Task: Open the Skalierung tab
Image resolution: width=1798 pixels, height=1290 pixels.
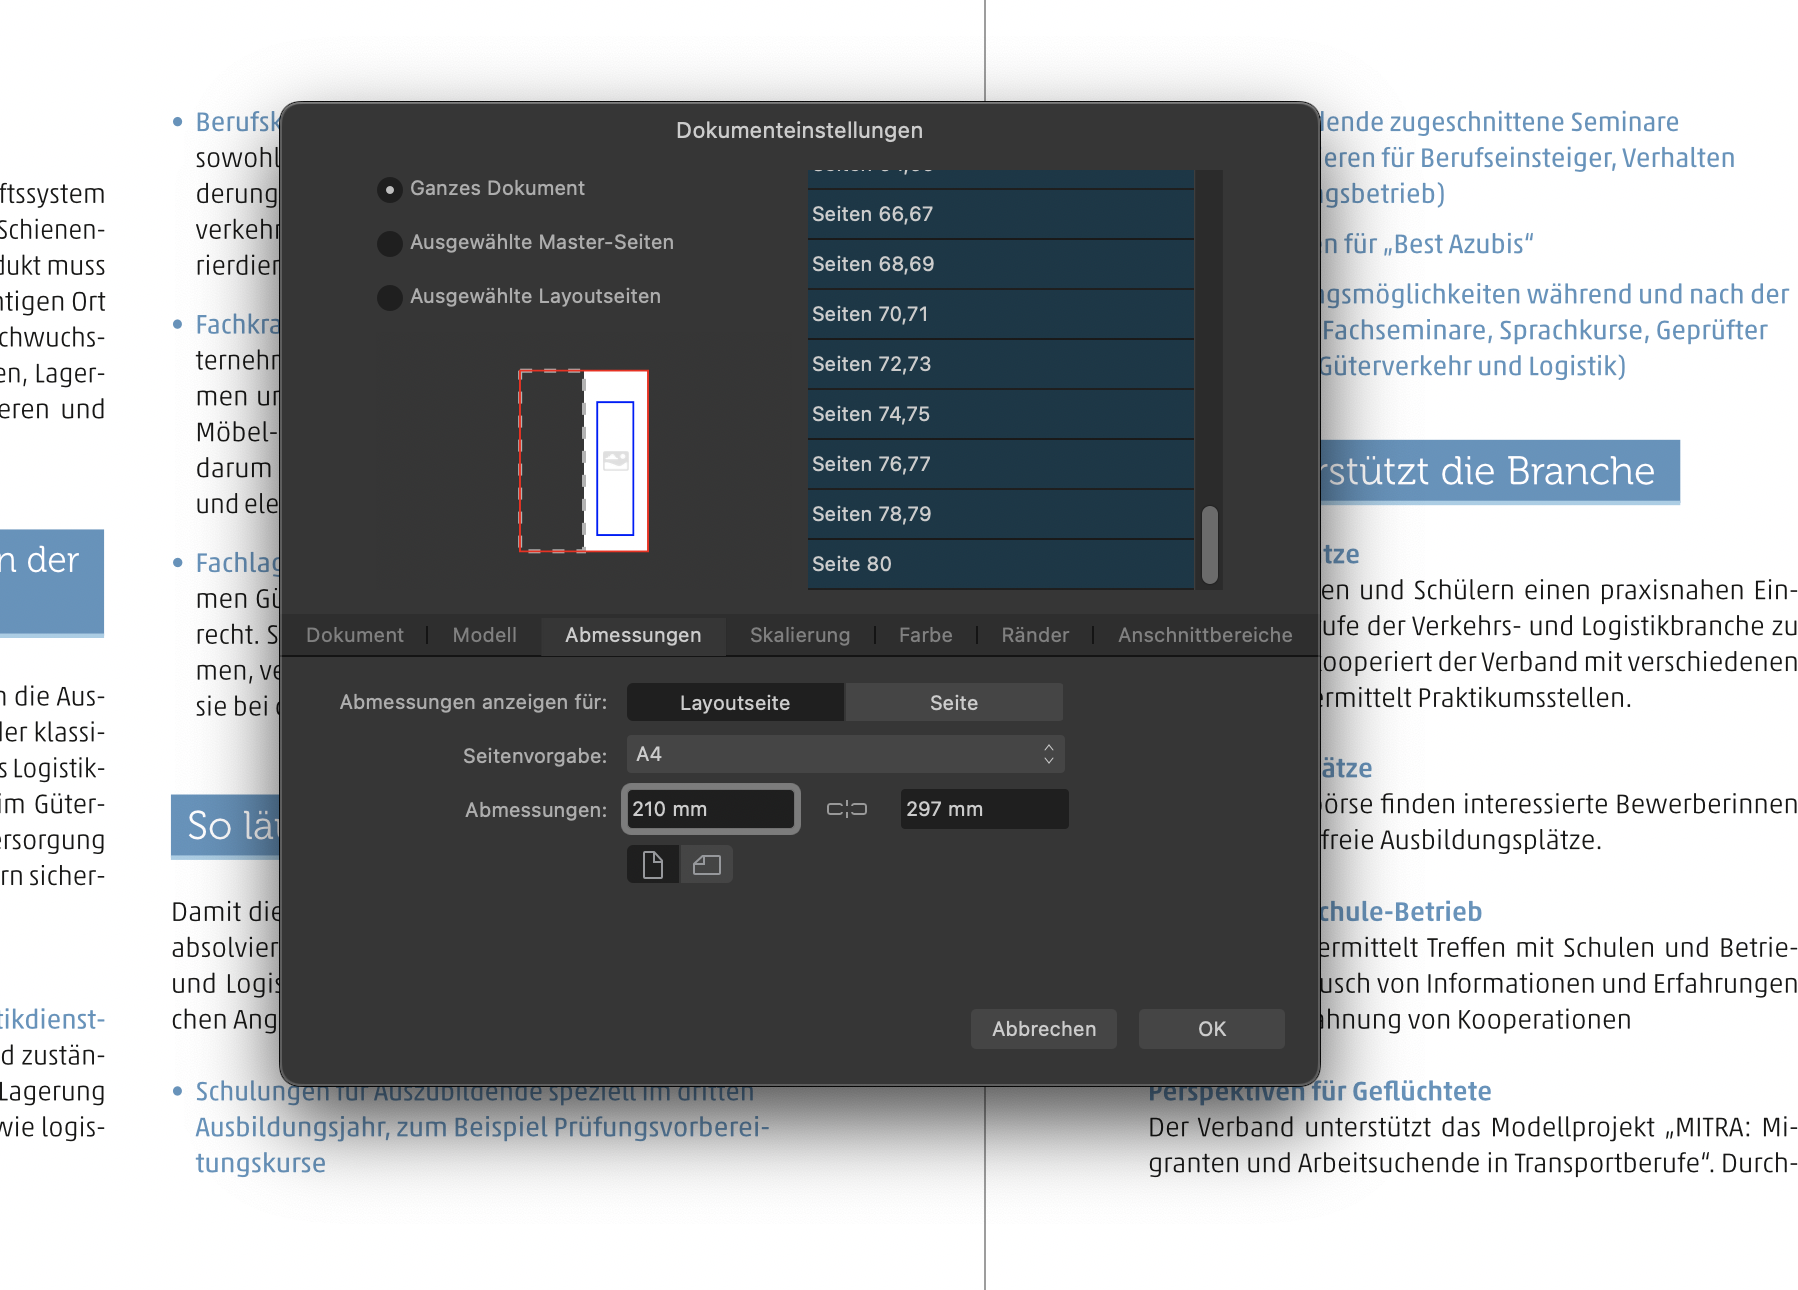Action: (800, 635)
